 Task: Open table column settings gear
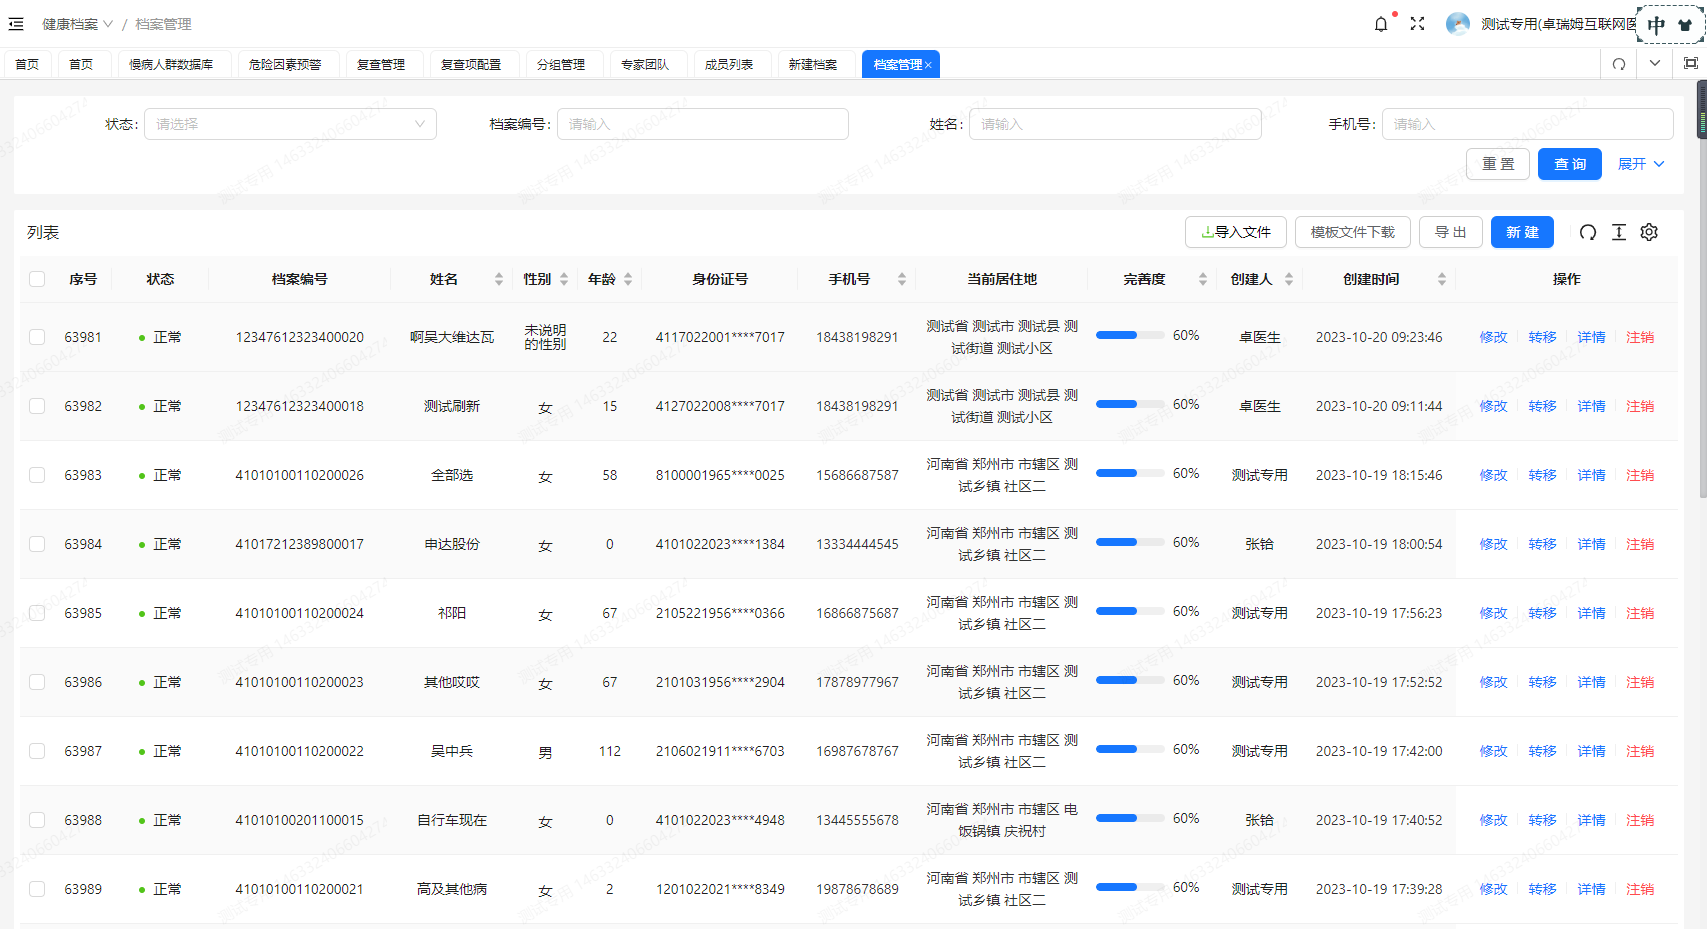(x=1650, y=232)
